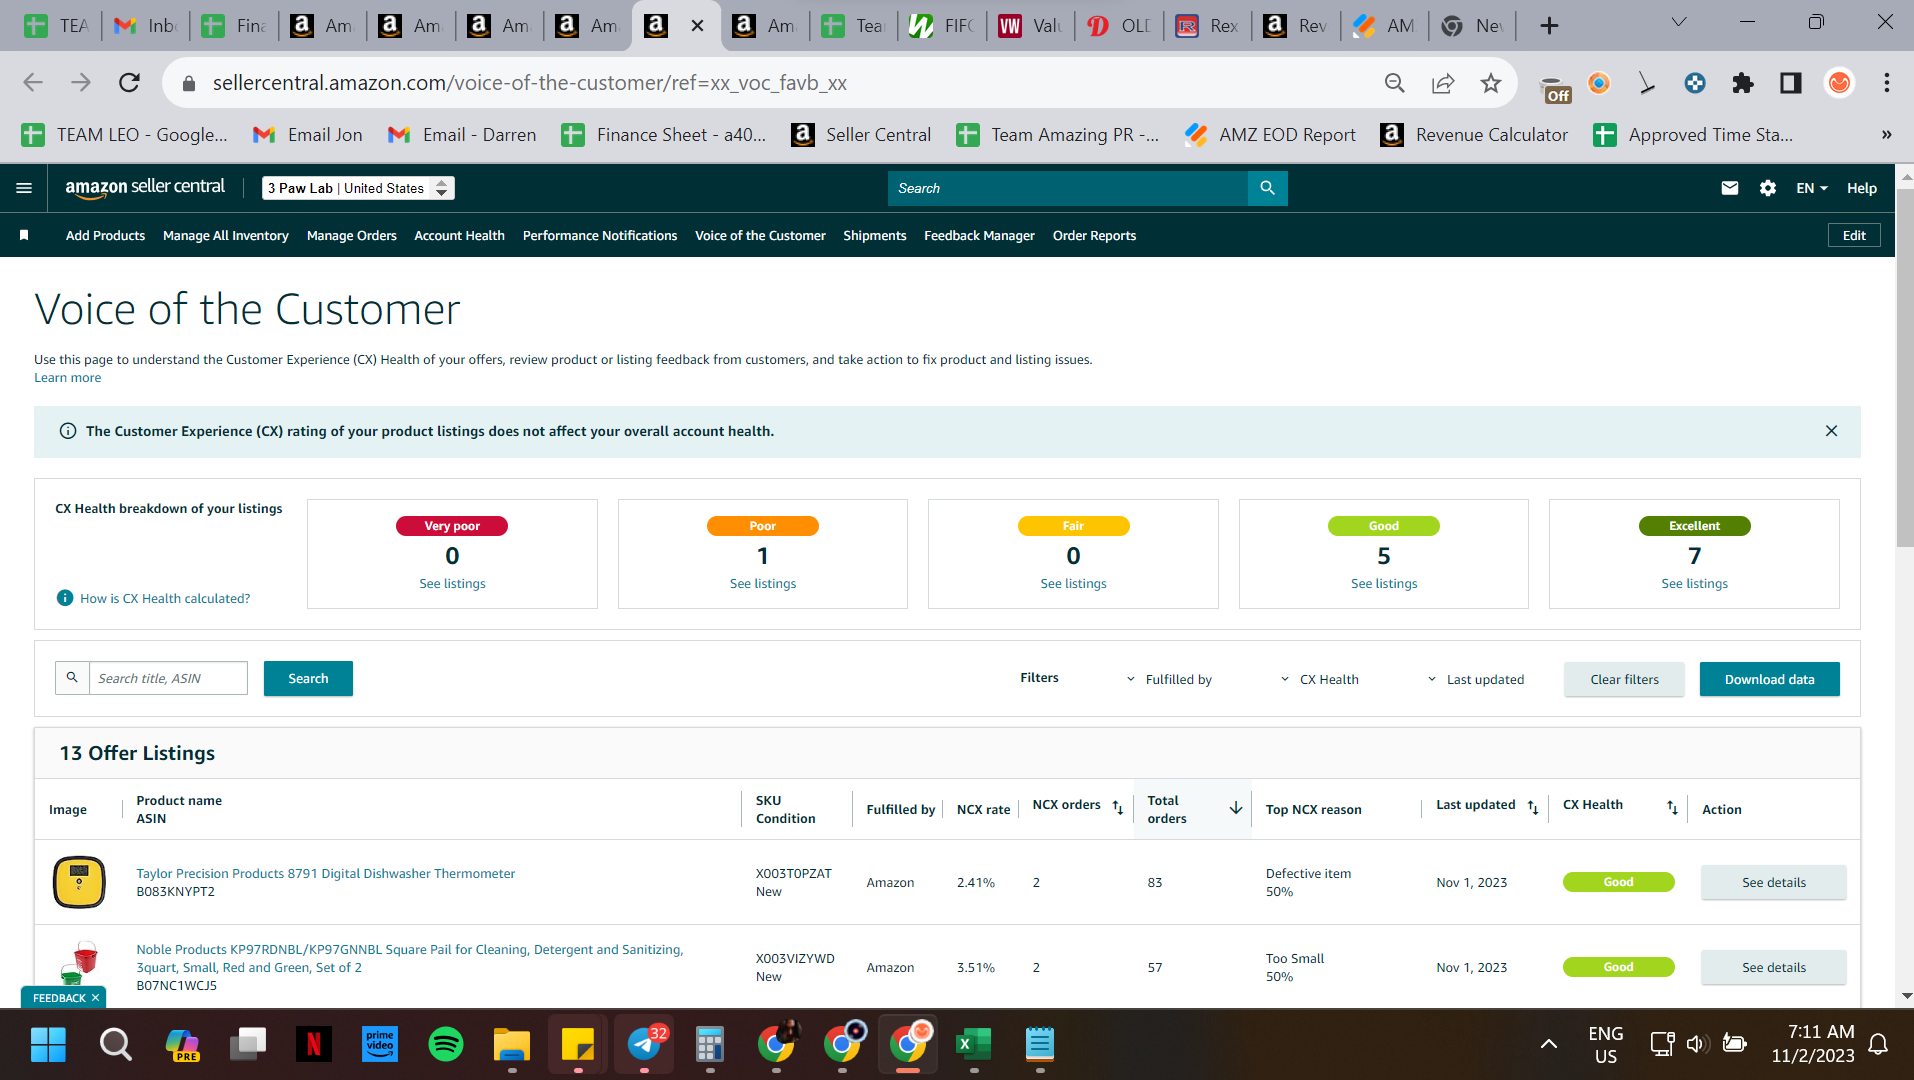Open Add Products menu item
This screenshot has width=1914, height=1080.
click(105, 235)
